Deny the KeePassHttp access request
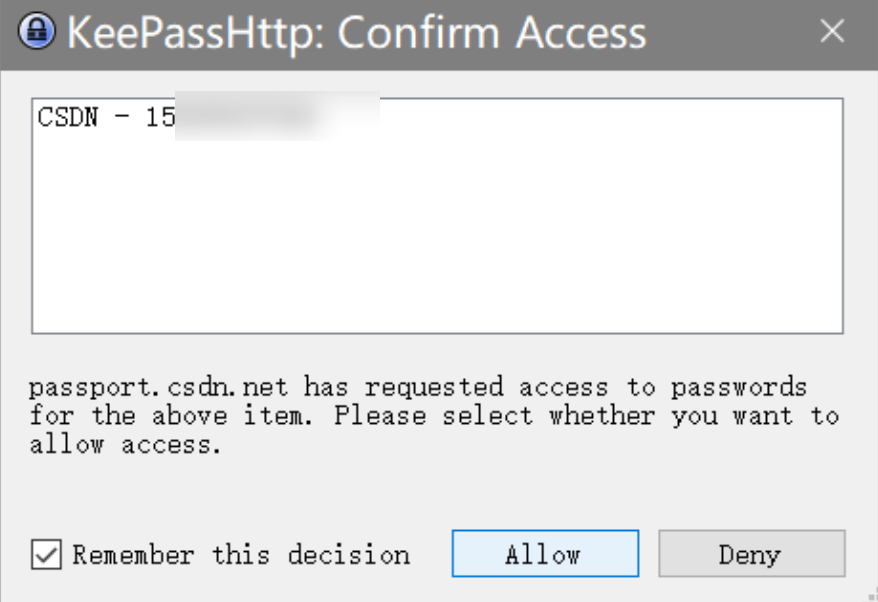Image resolution: width=878 pixels, height=602 pixels. (752, 553)
